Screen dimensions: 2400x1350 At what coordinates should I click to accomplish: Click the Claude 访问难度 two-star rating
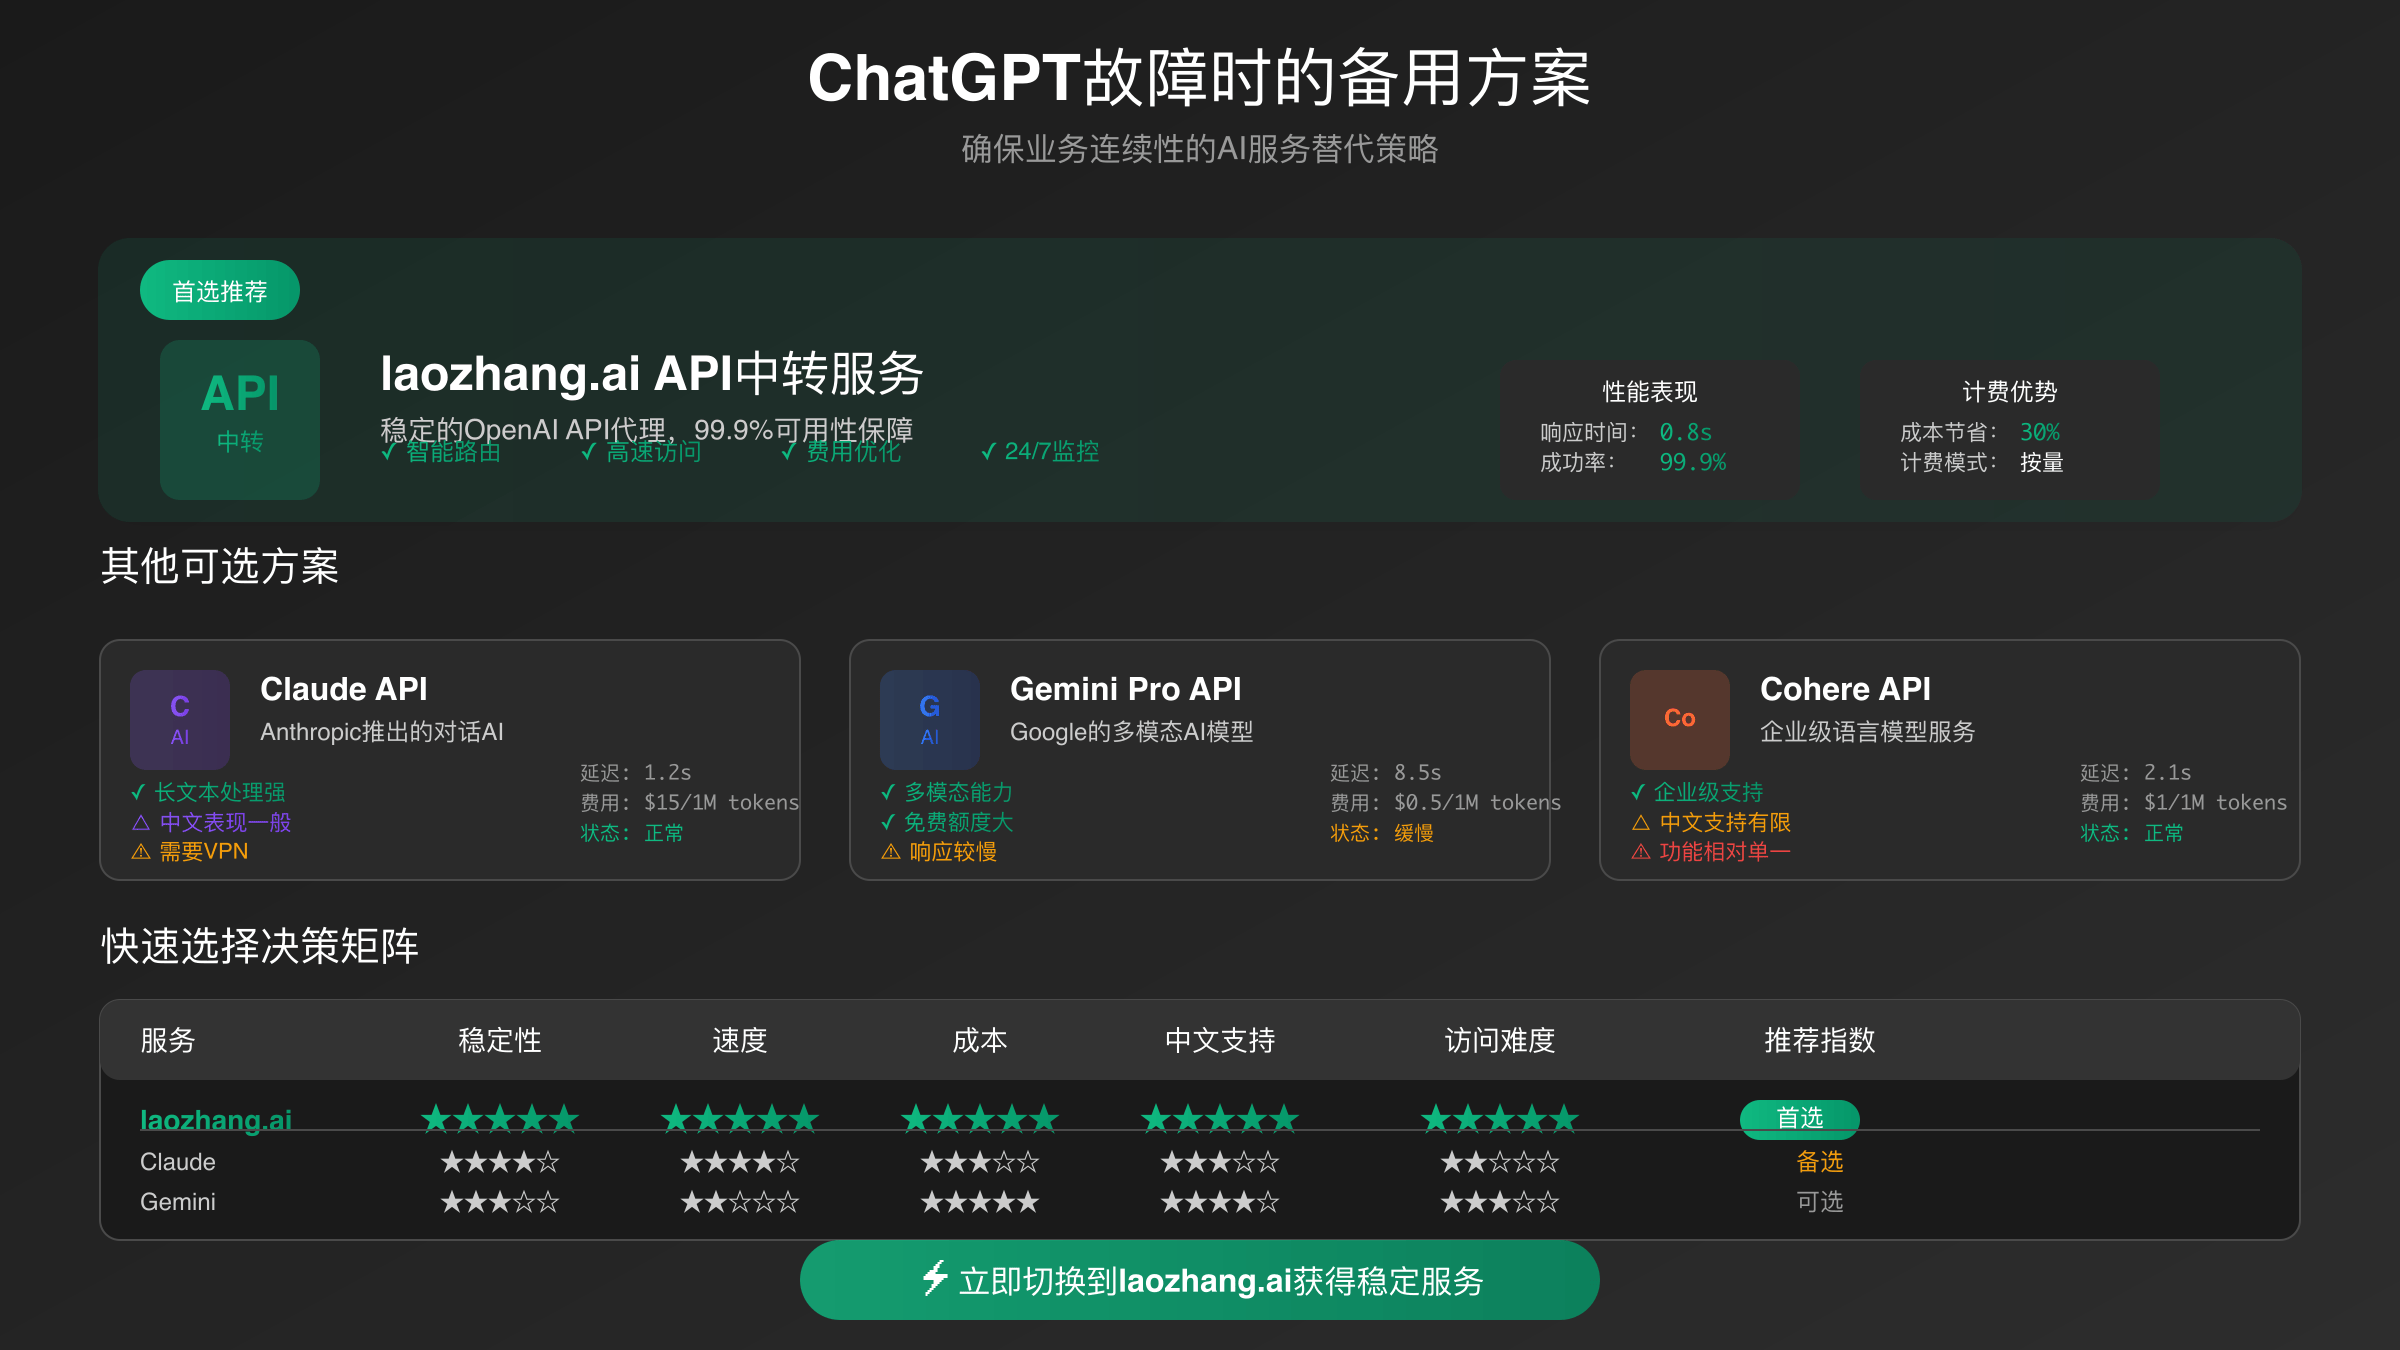(1500, 1162)
